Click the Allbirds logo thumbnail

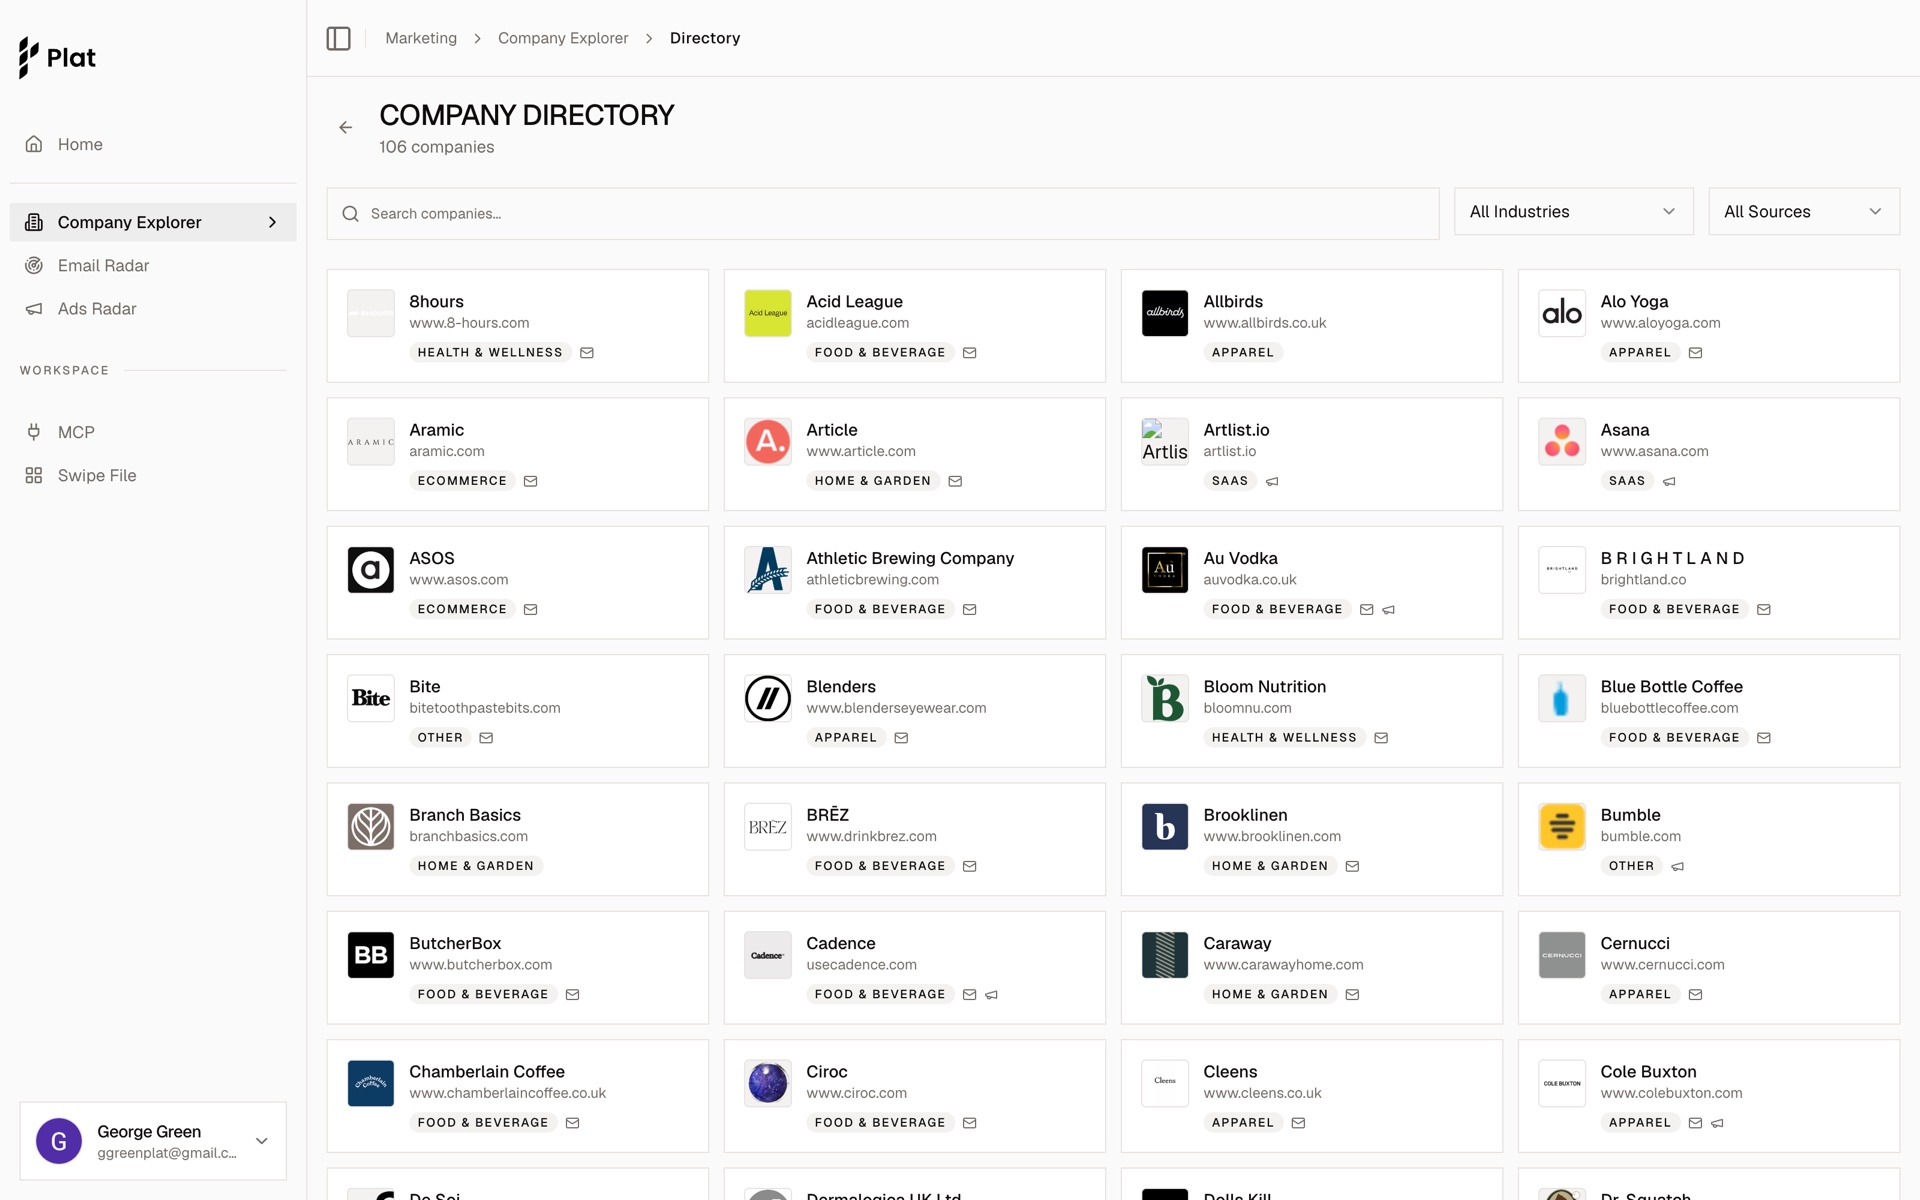[1165, 313]
